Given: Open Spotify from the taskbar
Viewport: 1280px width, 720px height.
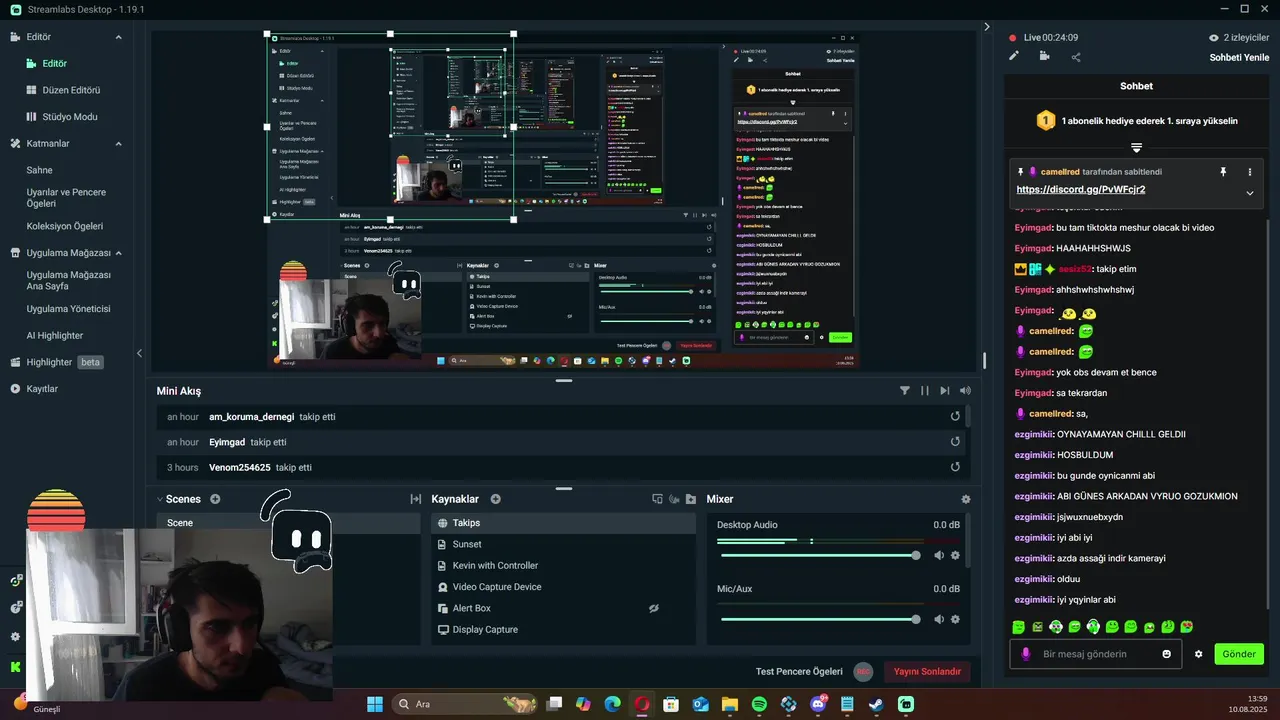Looking at the screenshot, I should point(759,704).
